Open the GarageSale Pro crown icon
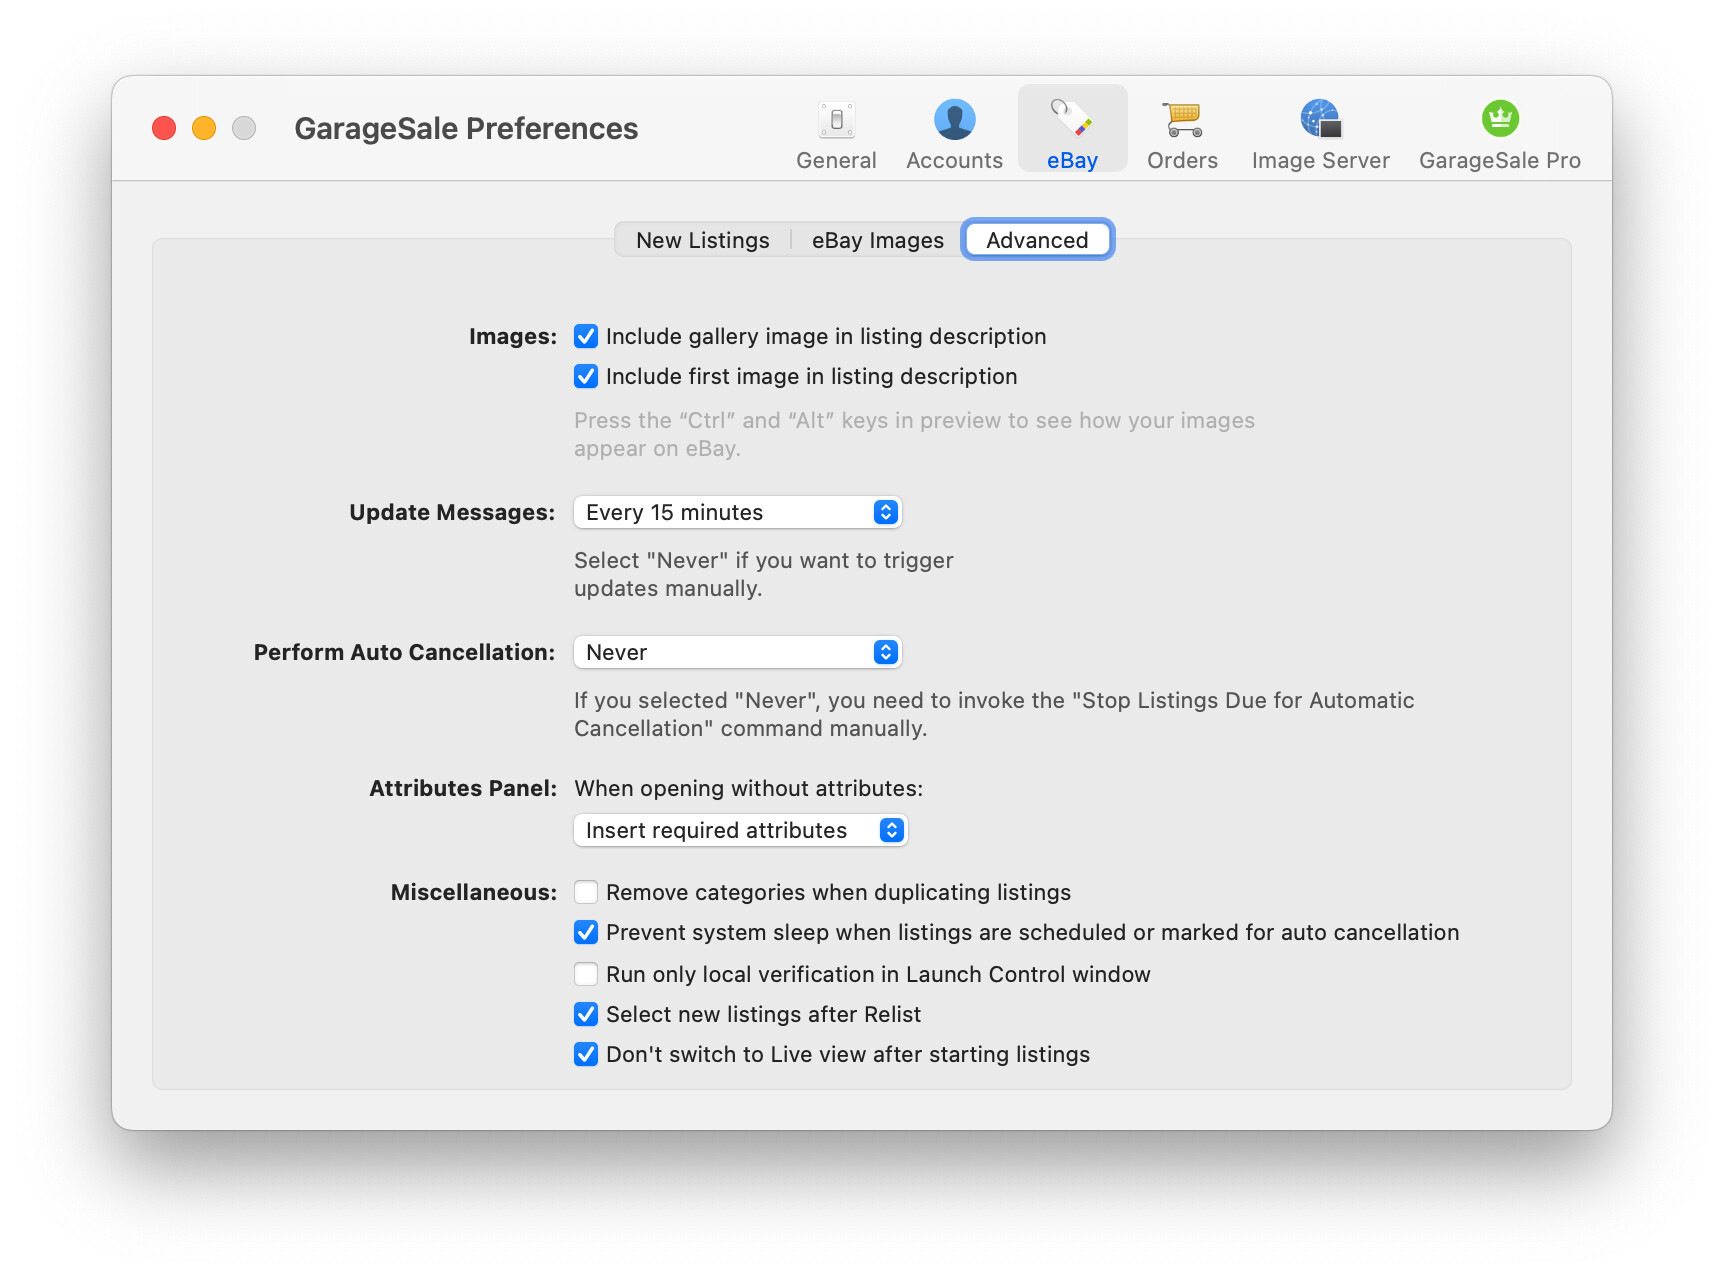Image resolution: width=1724 pixels, height=1278 pixels. tap(1500, 119)
